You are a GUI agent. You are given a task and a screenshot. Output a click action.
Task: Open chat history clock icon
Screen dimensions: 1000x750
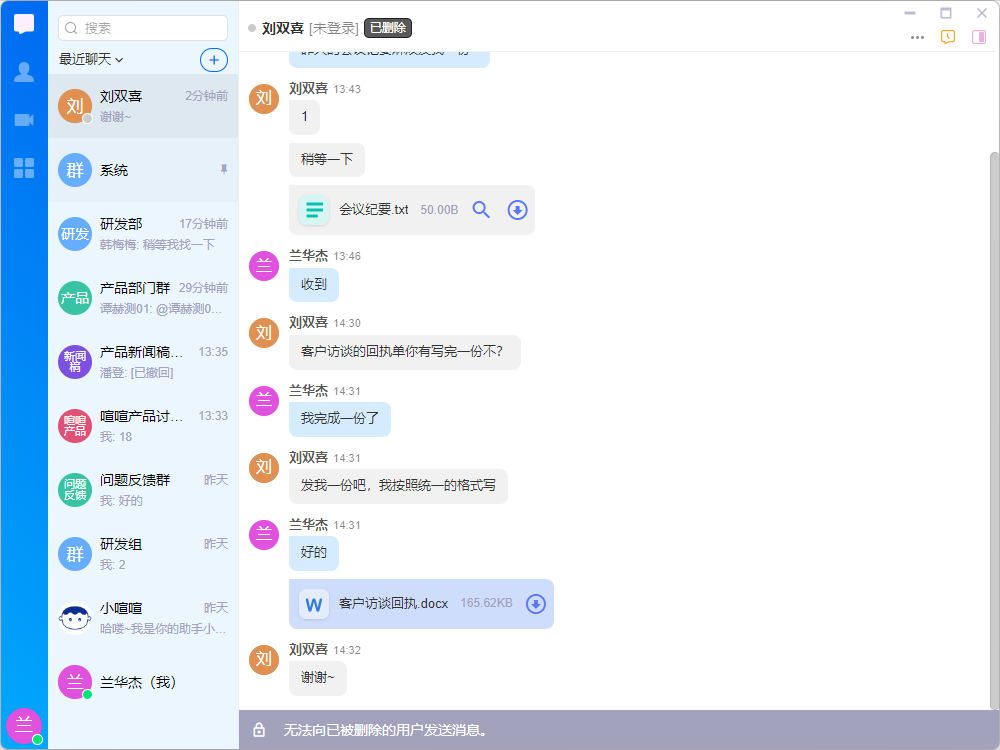(948, 37)
